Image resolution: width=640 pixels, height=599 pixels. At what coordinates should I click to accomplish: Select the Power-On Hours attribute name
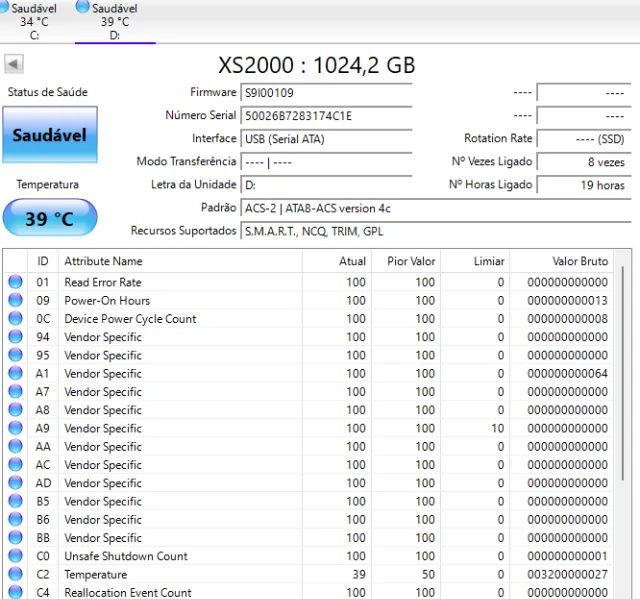click(107, 301)
